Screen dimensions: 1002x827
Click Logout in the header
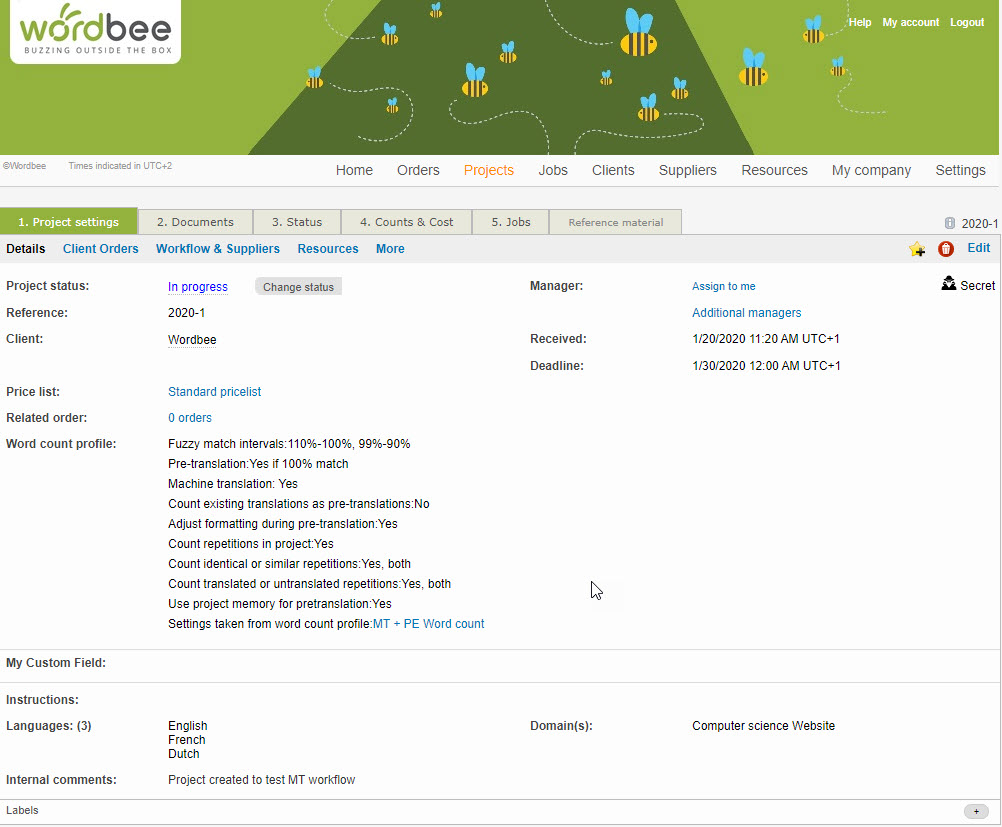coord(967,22)
